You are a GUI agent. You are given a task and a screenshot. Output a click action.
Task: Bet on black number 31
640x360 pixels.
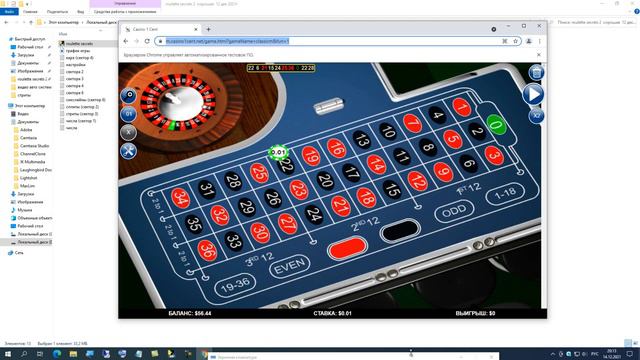[x=207, y=189]
